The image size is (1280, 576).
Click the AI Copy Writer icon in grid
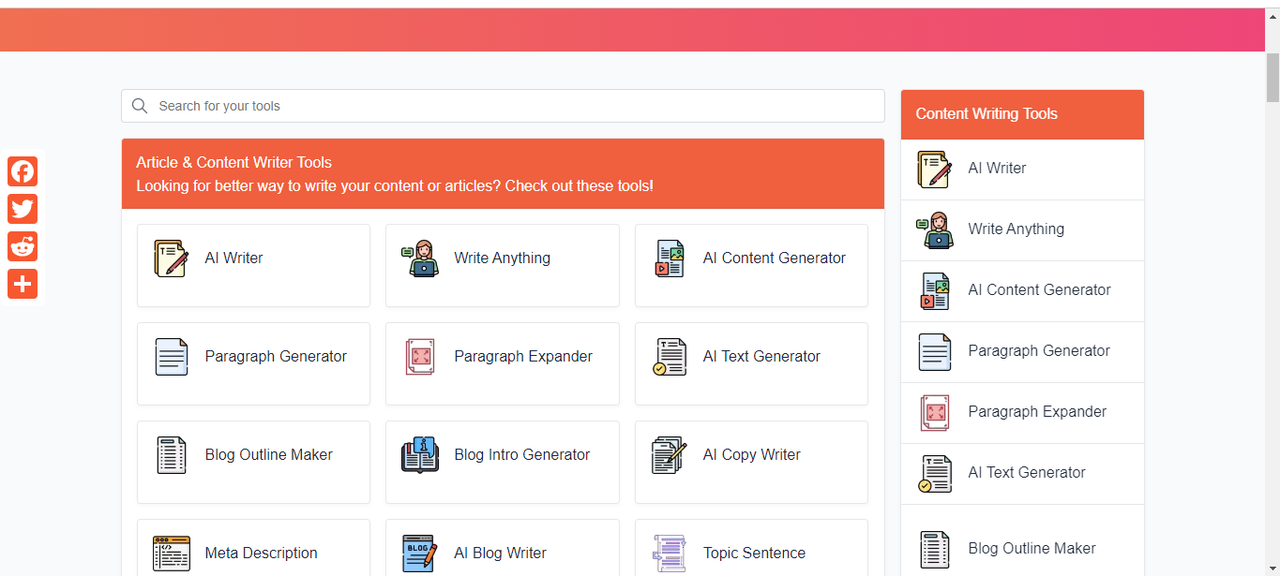(x=669, y=455)
